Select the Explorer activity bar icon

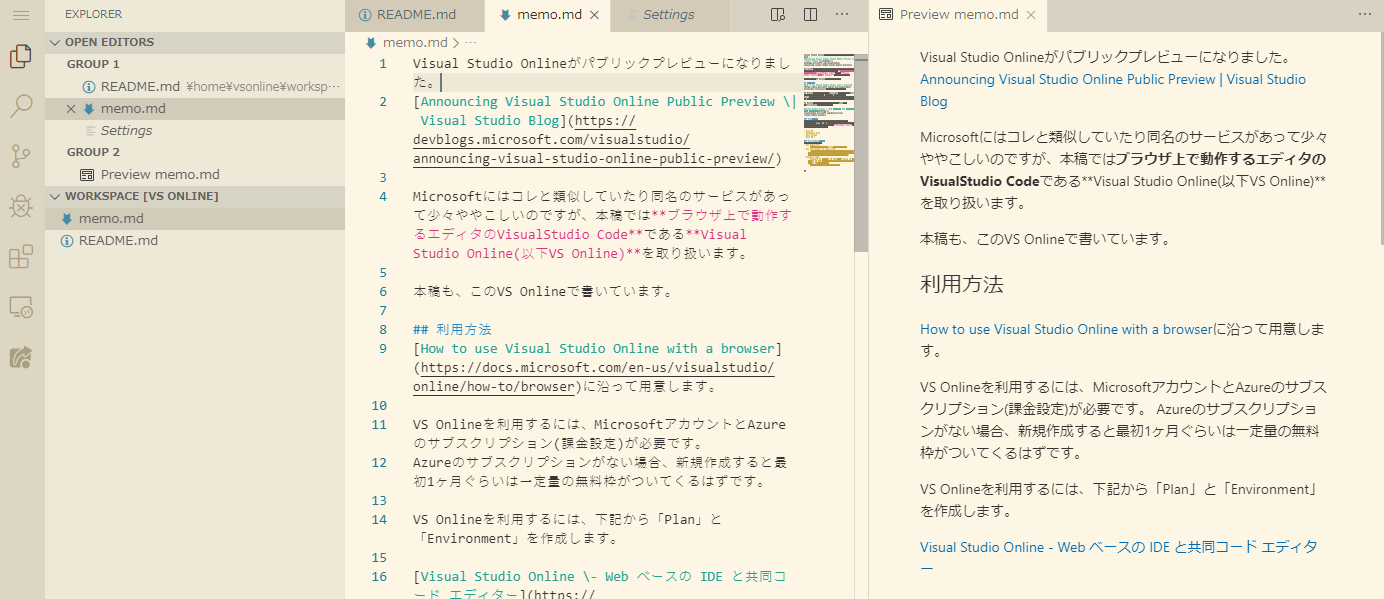click(21, 57)
